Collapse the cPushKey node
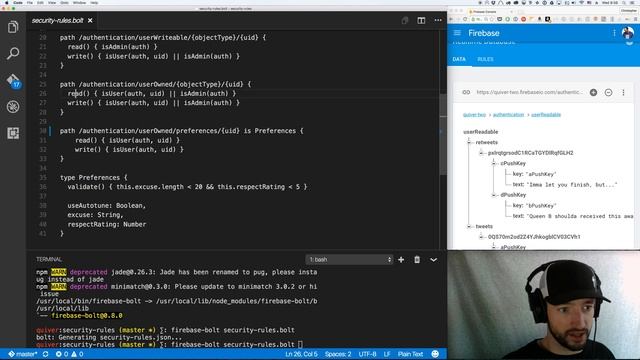Image resolution: width=640 pixels, height=360 pixels. pyautogui.click(x=494, y=164)
